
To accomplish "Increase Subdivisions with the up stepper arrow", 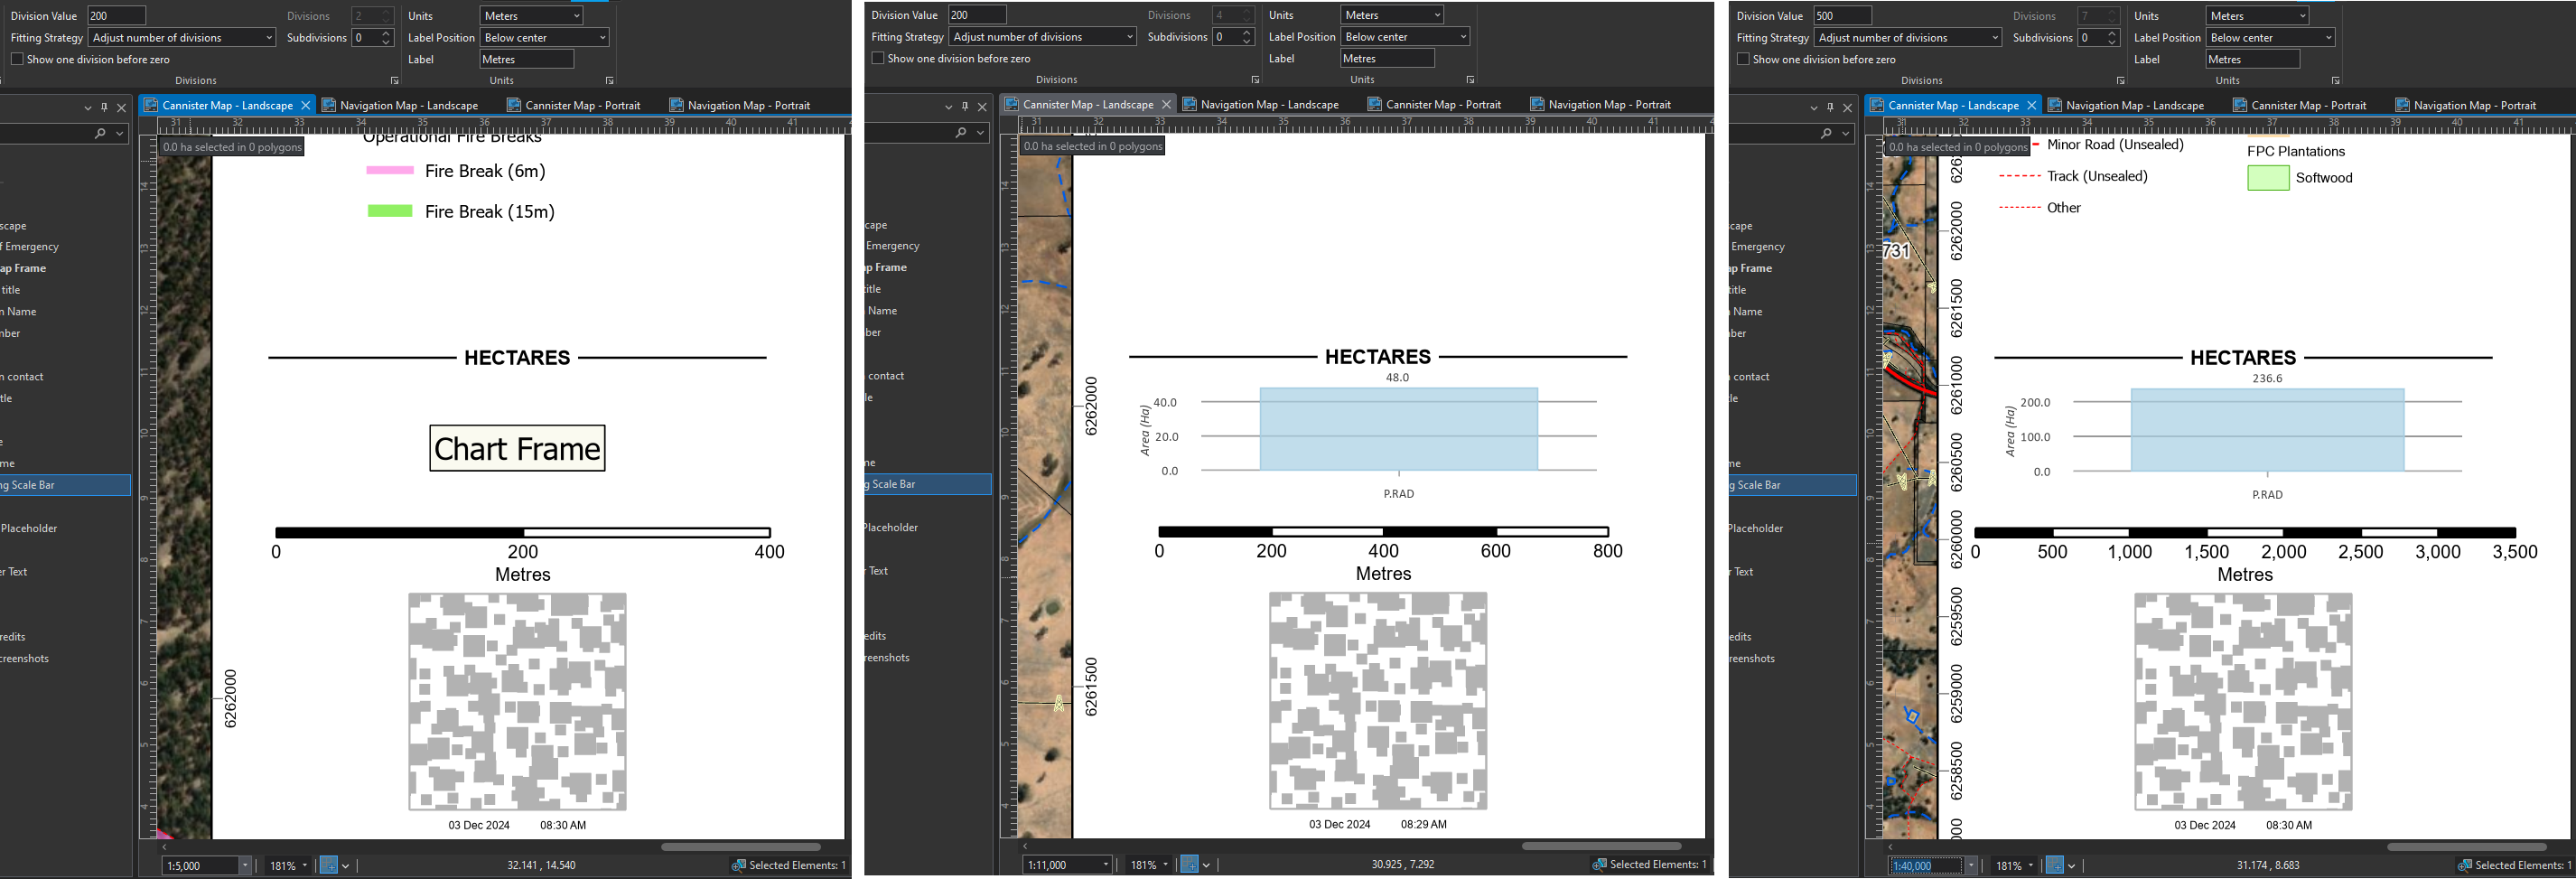I will click(385, 33).
